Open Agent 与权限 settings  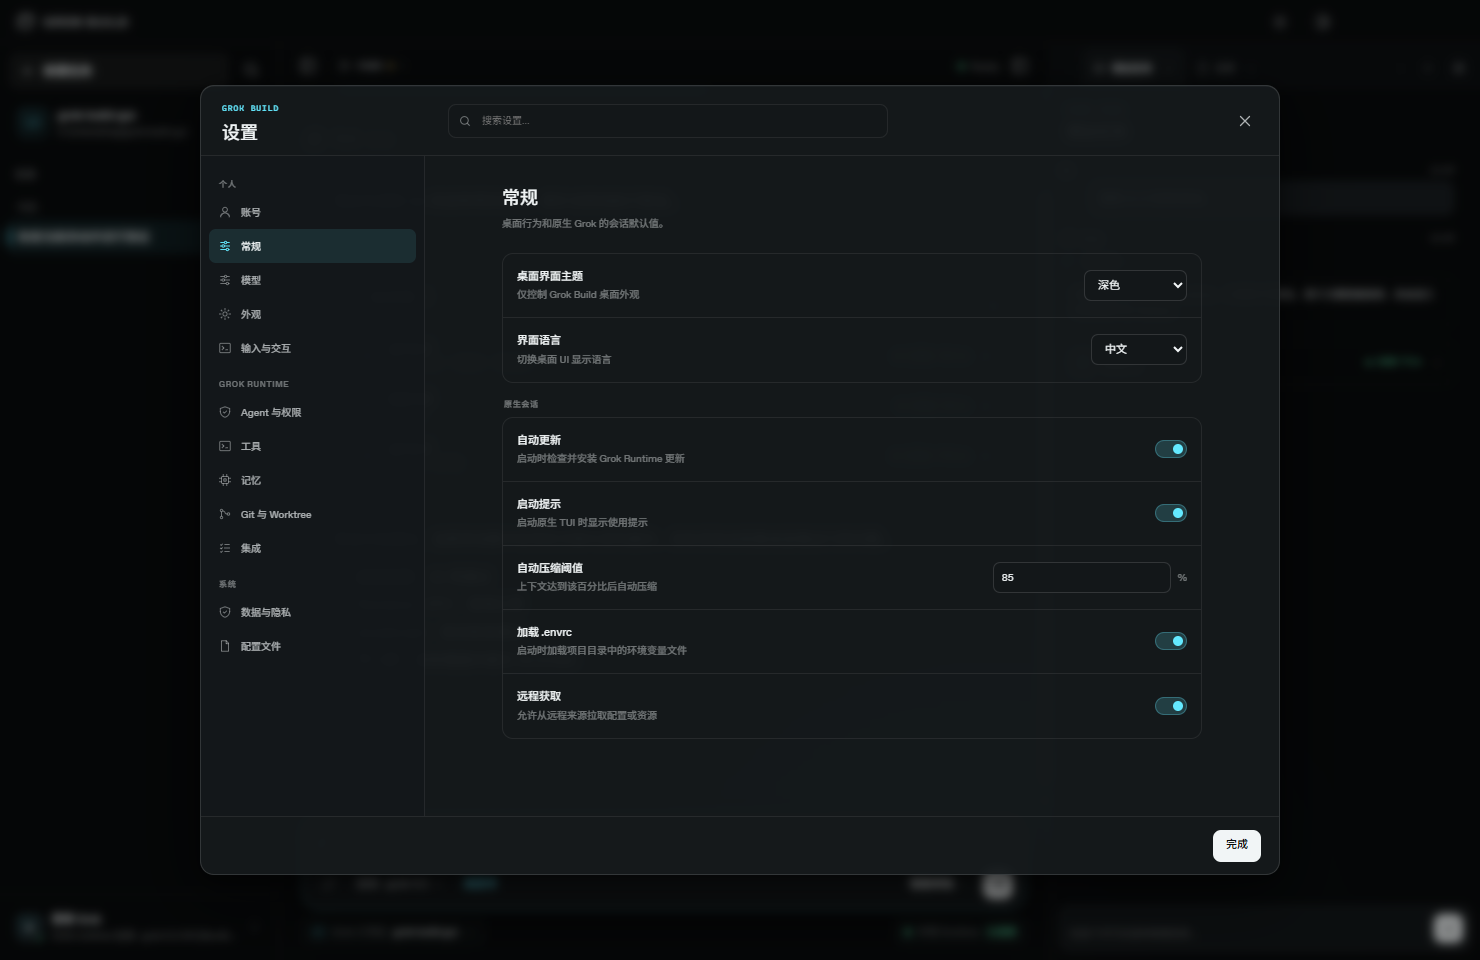(312, 412)
